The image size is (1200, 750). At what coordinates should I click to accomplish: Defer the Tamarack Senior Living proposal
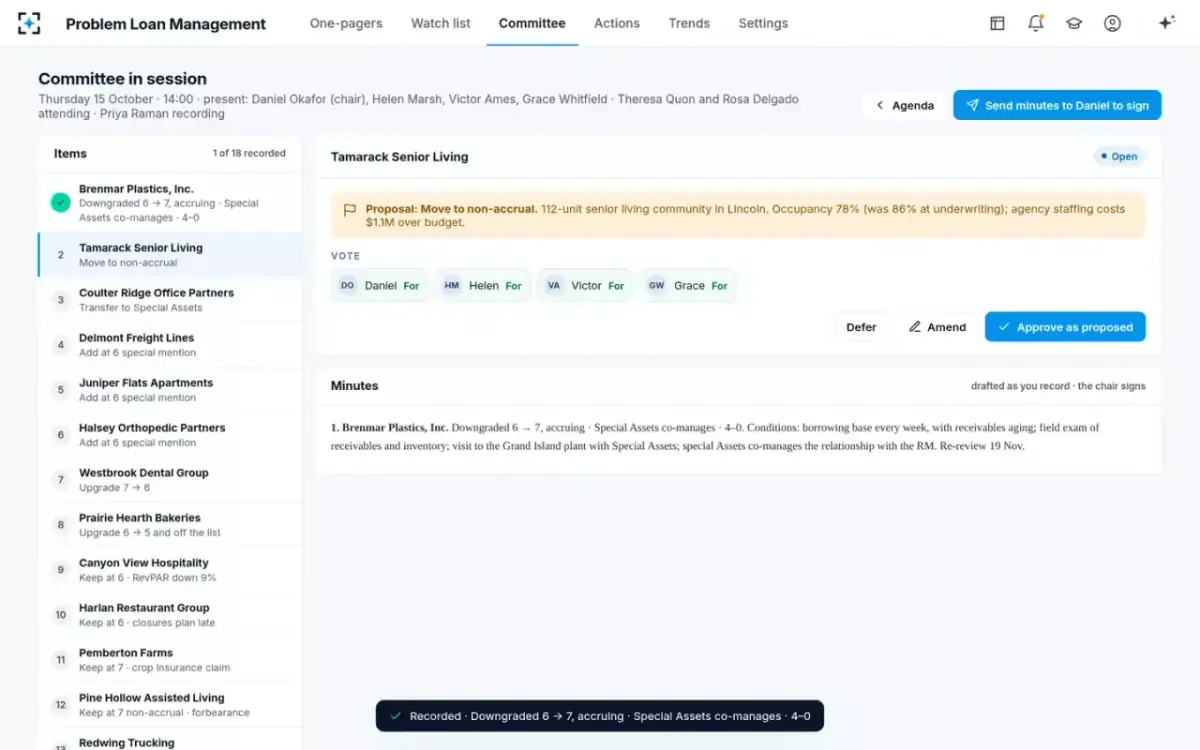click(861, 327)
